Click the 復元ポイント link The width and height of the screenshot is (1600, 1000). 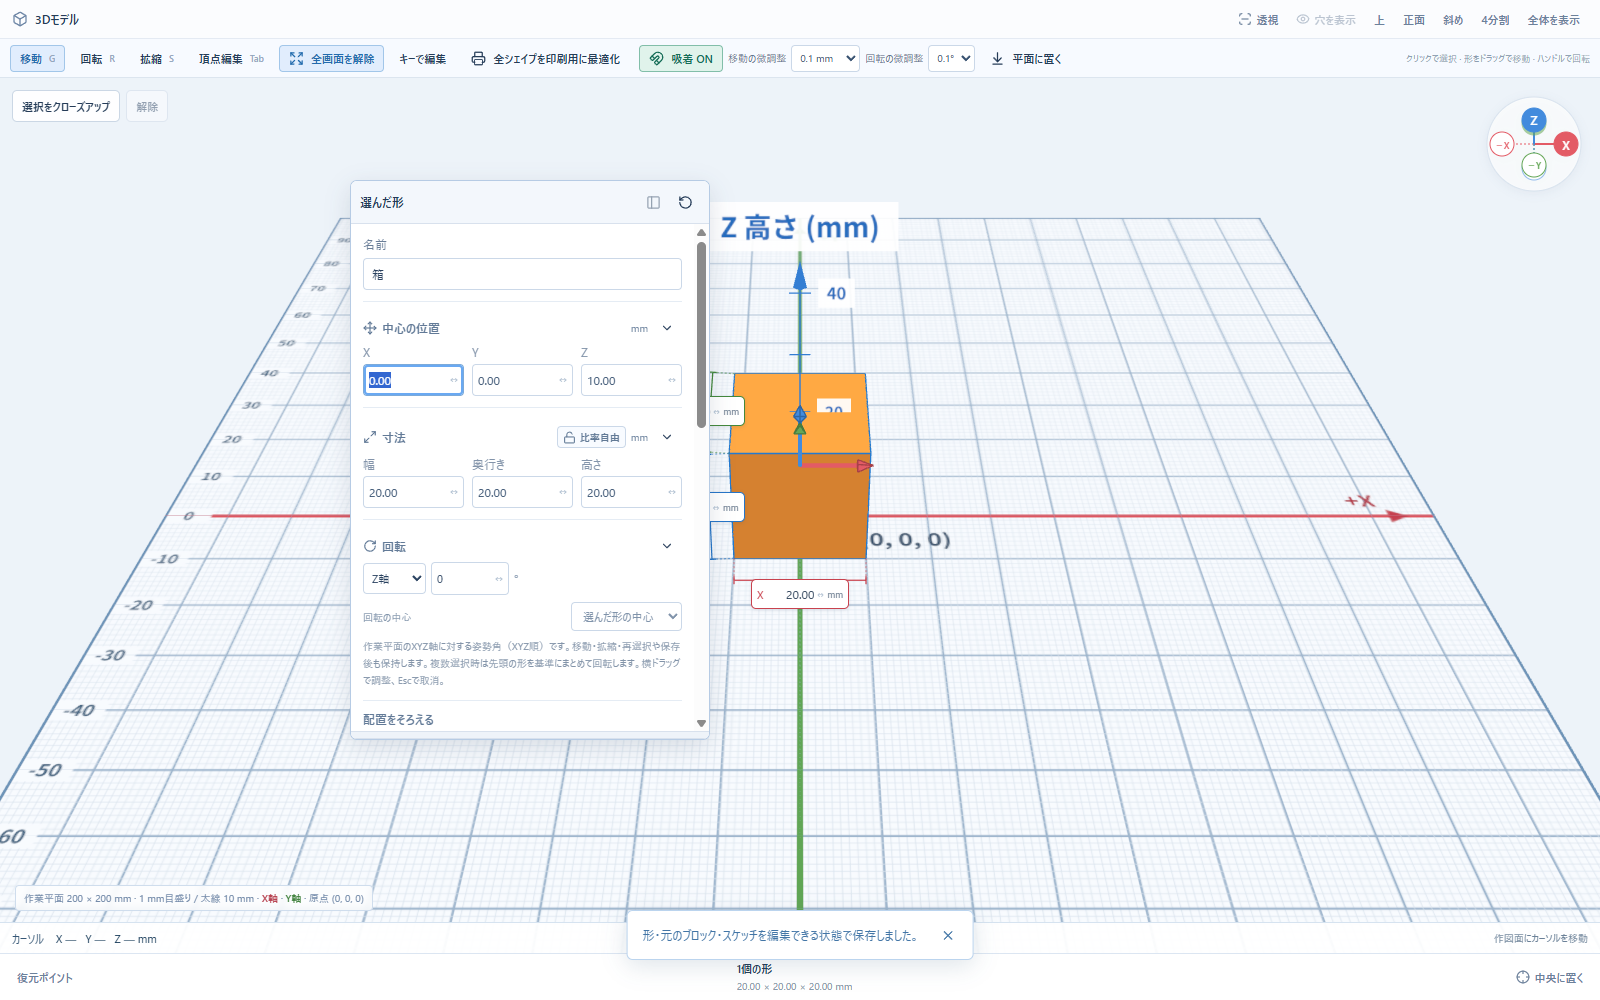45,978
